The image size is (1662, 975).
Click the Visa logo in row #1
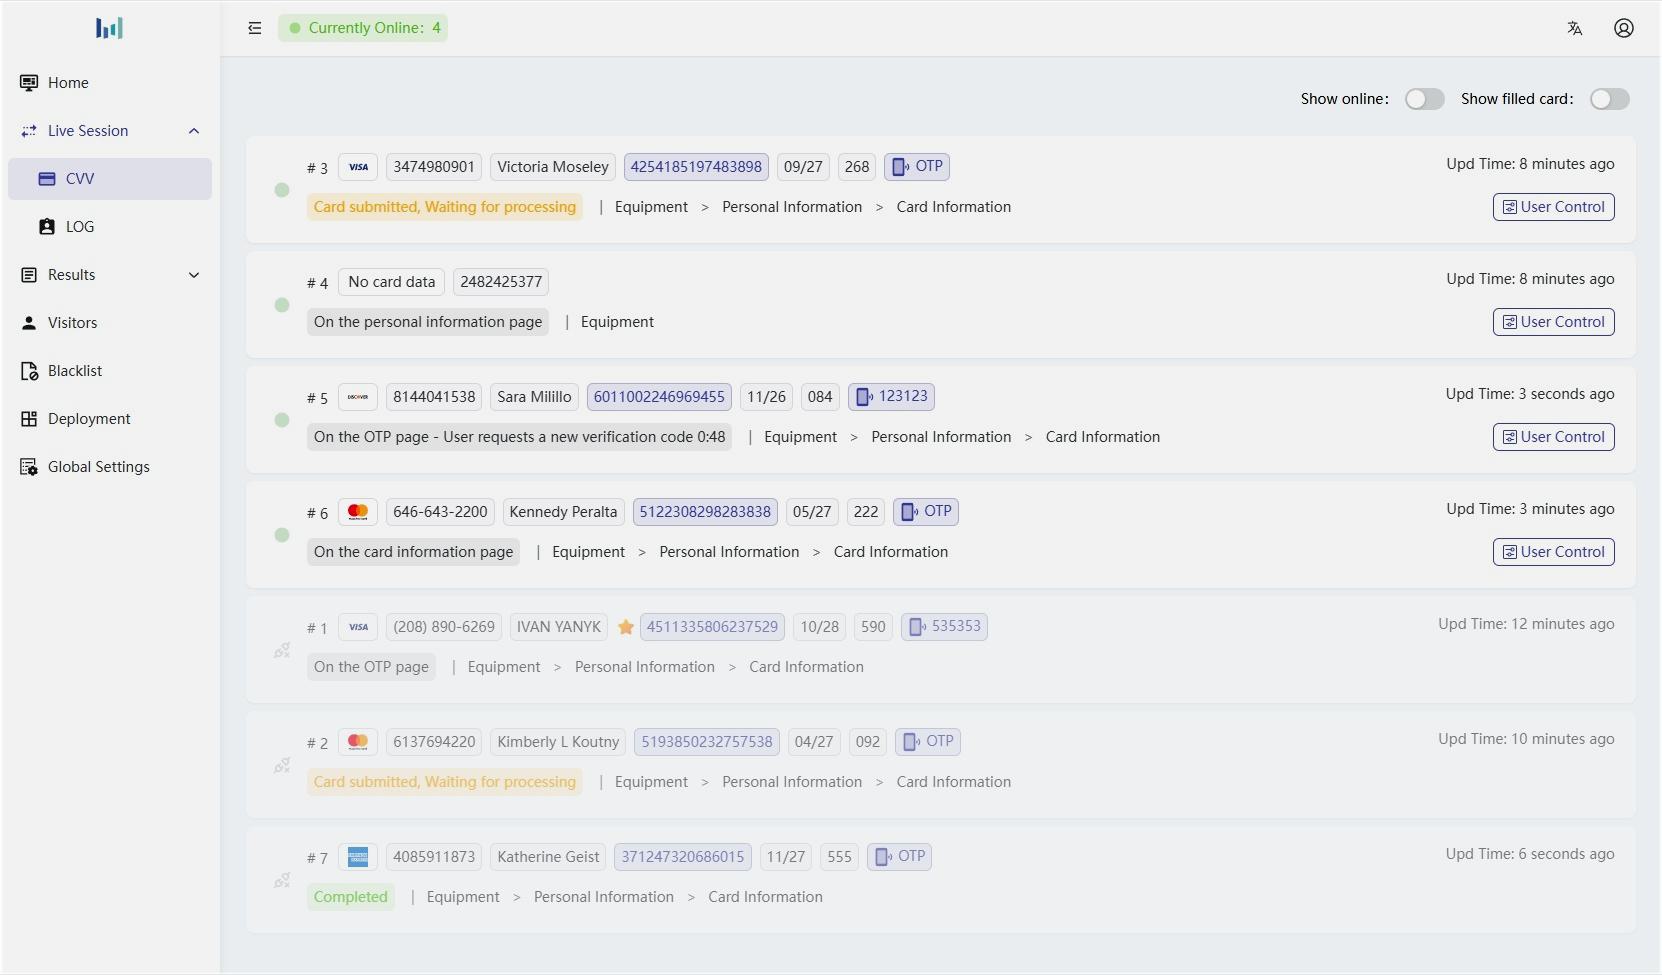[x=358, y=627]
